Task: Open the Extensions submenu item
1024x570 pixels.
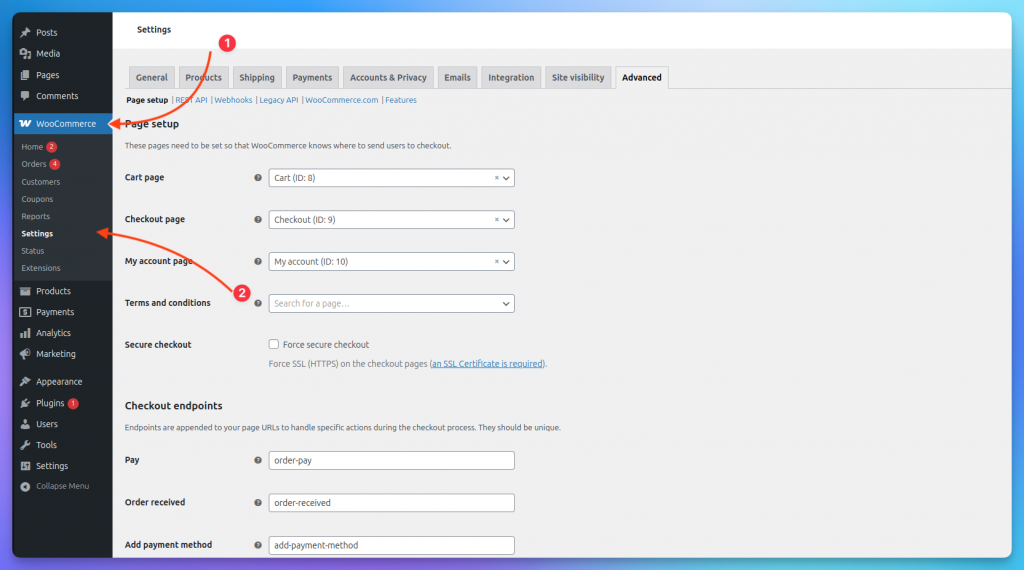Action: (x=40, y=268)
